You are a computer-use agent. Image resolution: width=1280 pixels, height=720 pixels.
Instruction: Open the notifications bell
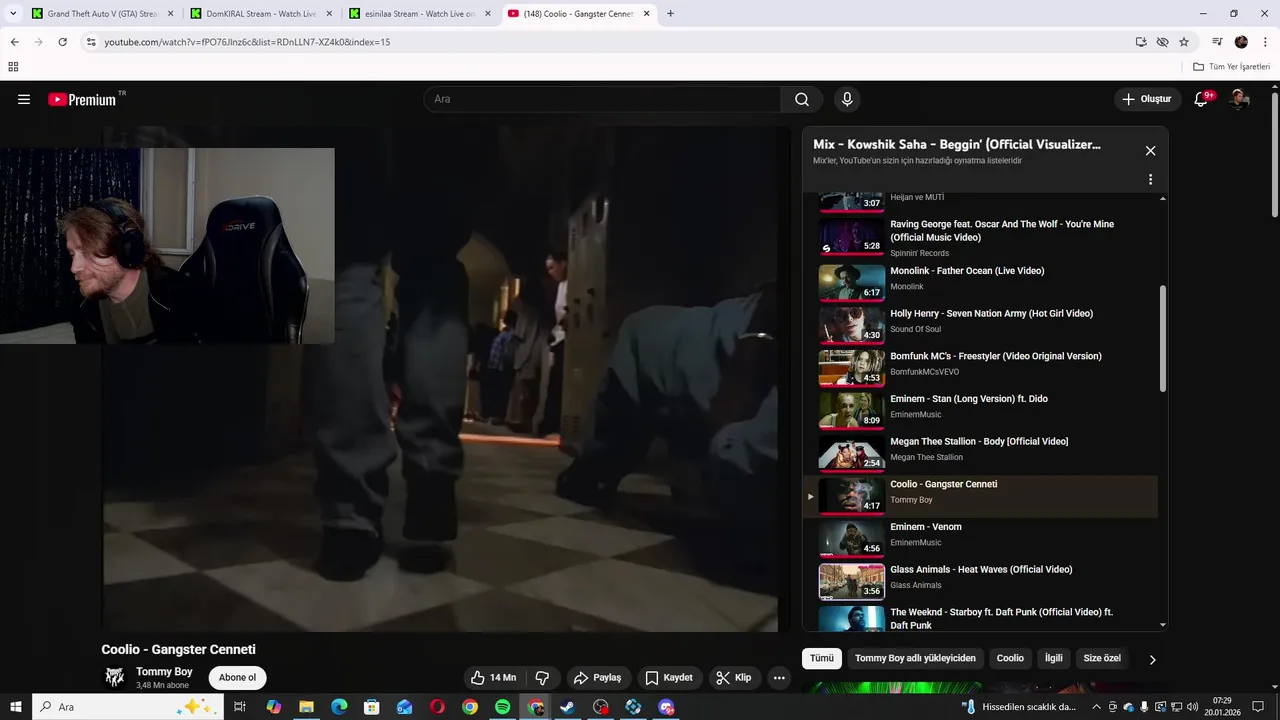1202,99
